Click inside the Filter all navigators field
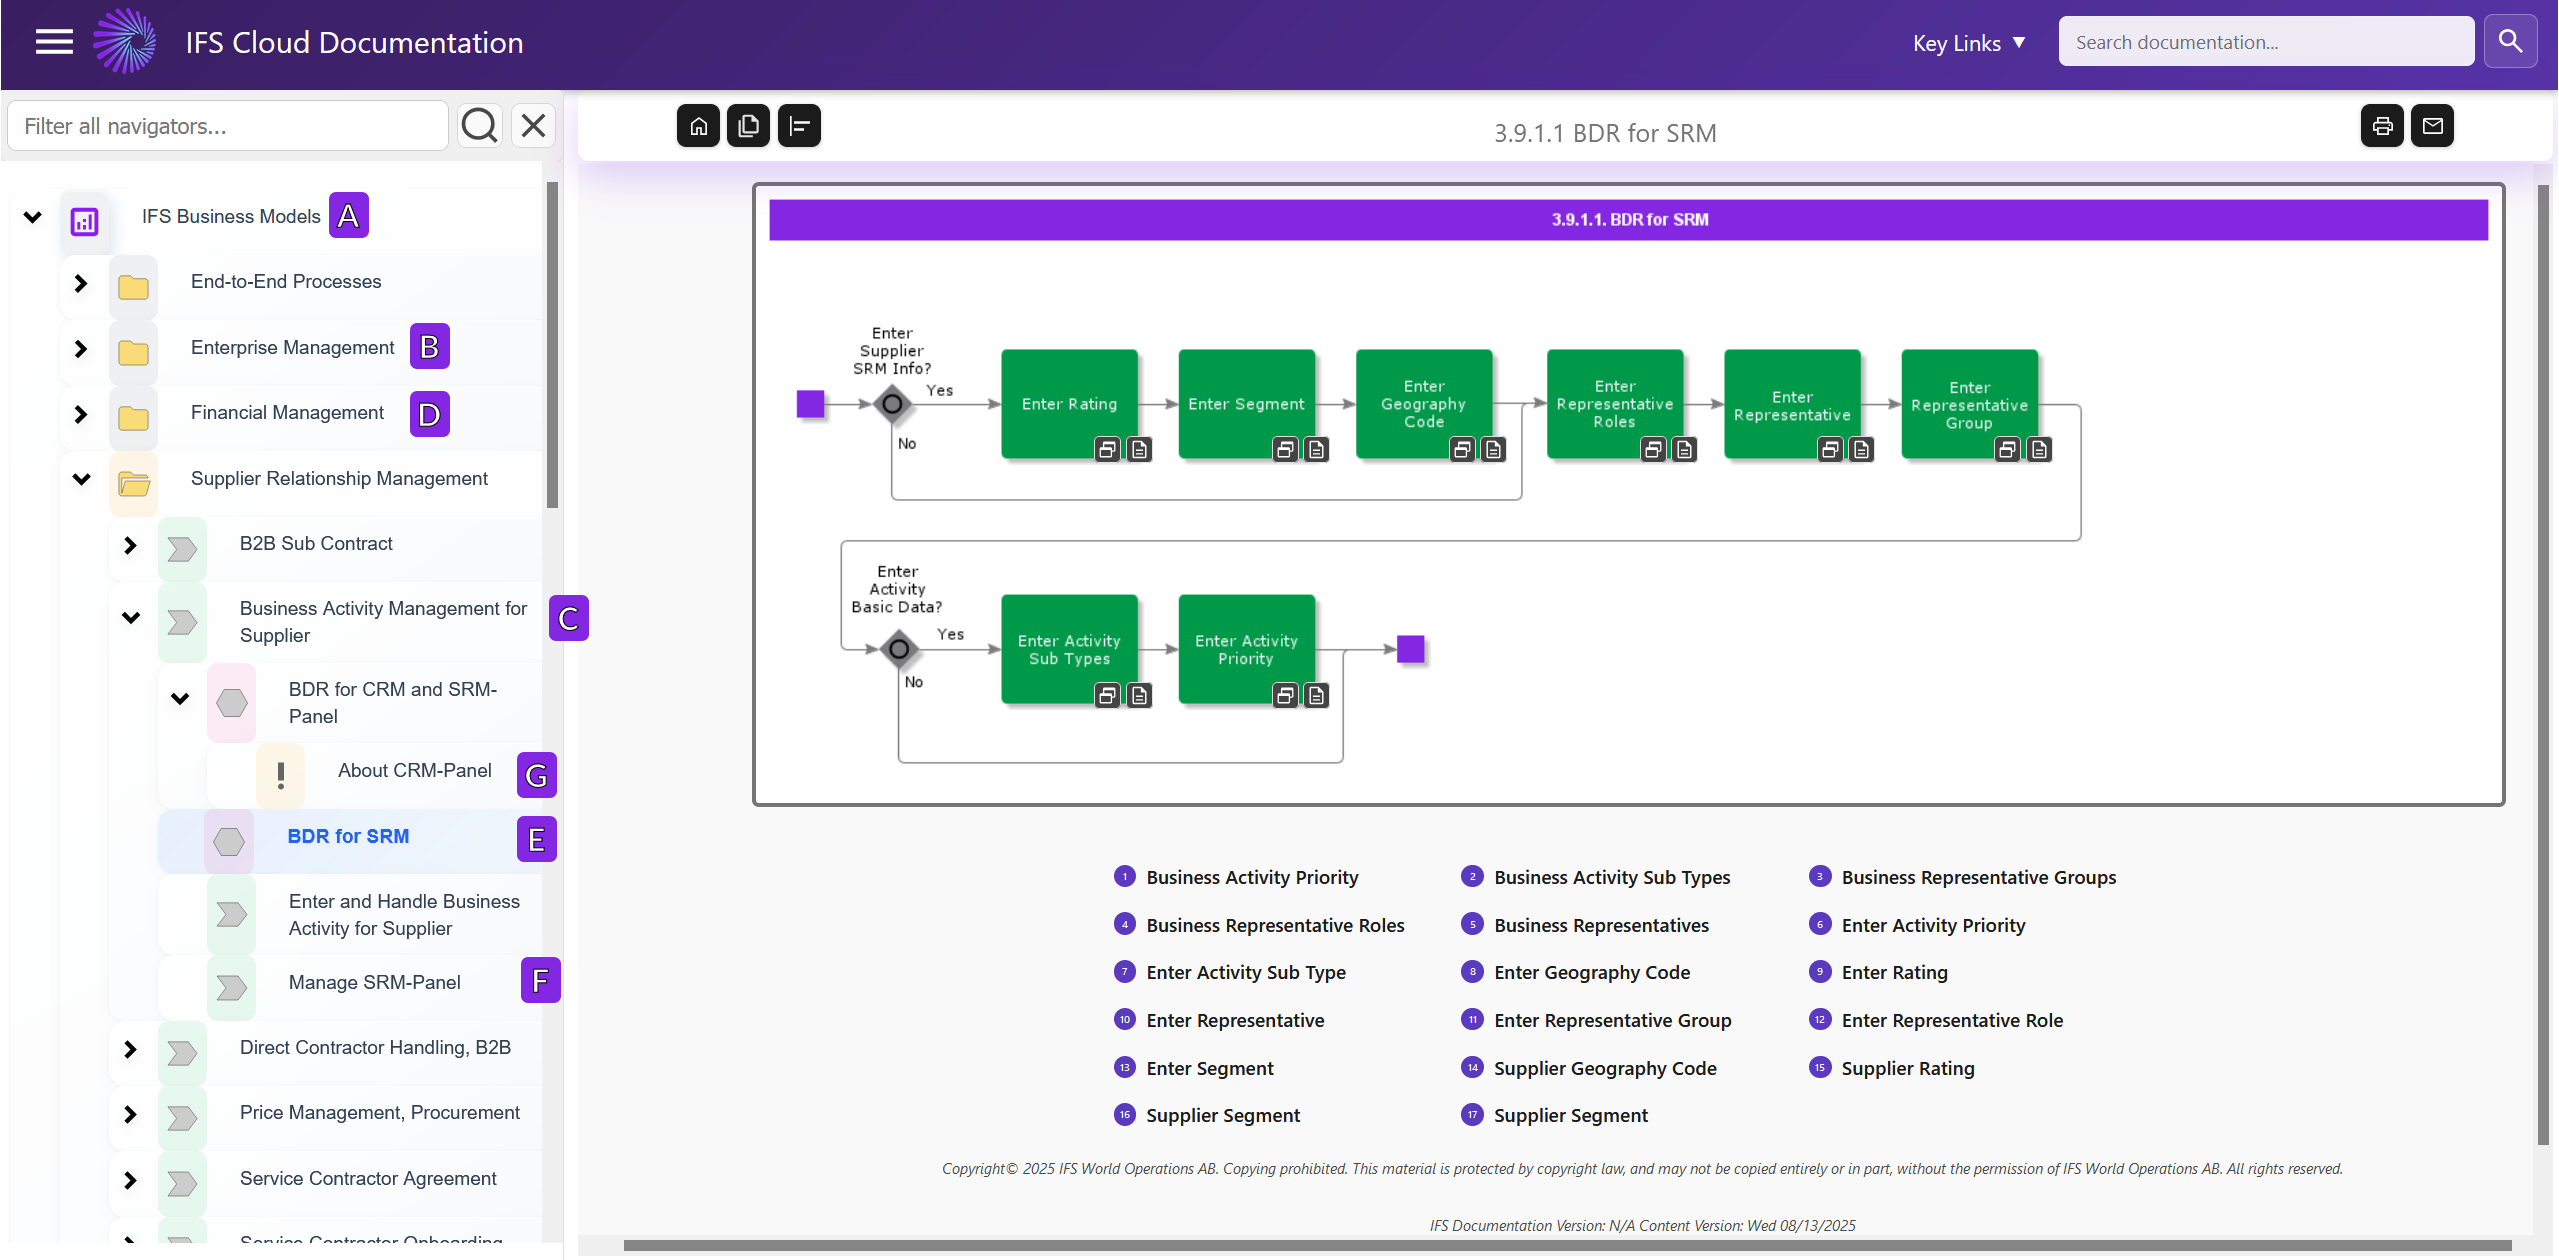This screenshot has height=1260, width=2559. (x=227, y=125)
